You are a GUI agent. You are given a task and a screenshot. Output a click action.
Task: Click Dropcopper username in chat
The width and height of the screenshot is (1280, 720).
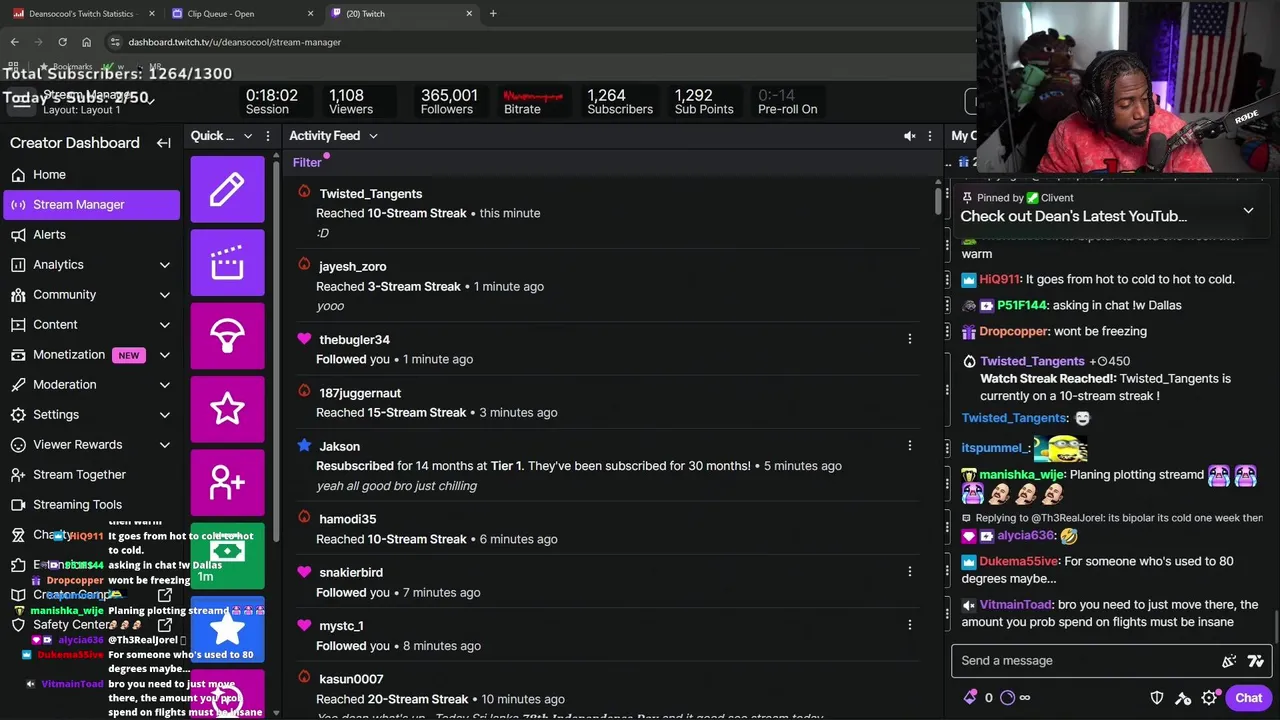[x=1013, y=331]
